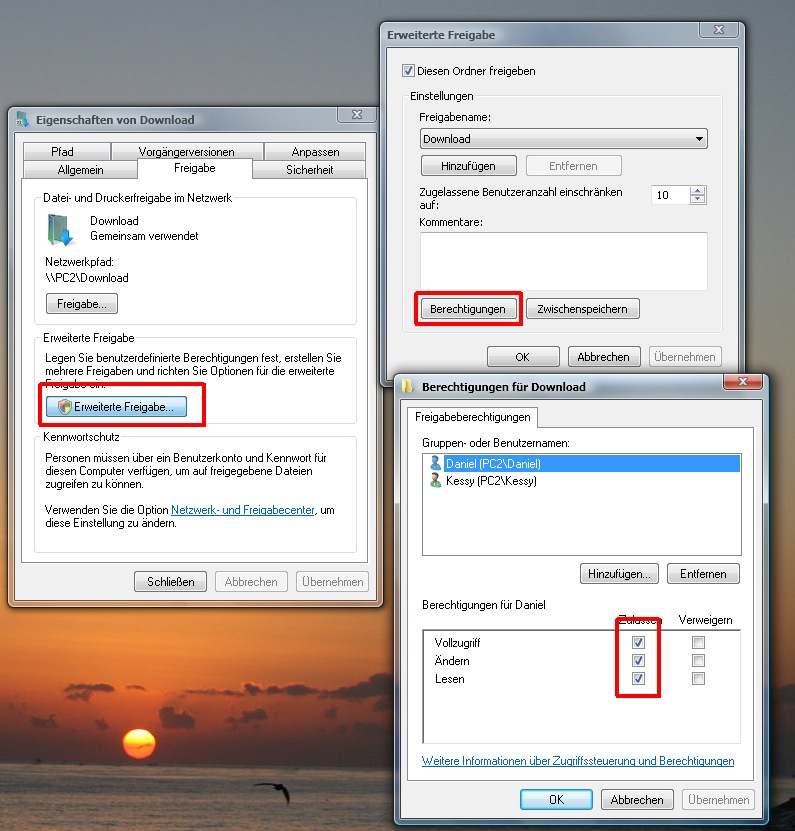The width and height of the screenshot is (795, 831).
Task: Switch to the Vorgängerversionen tab
Action: pos(187,152)
